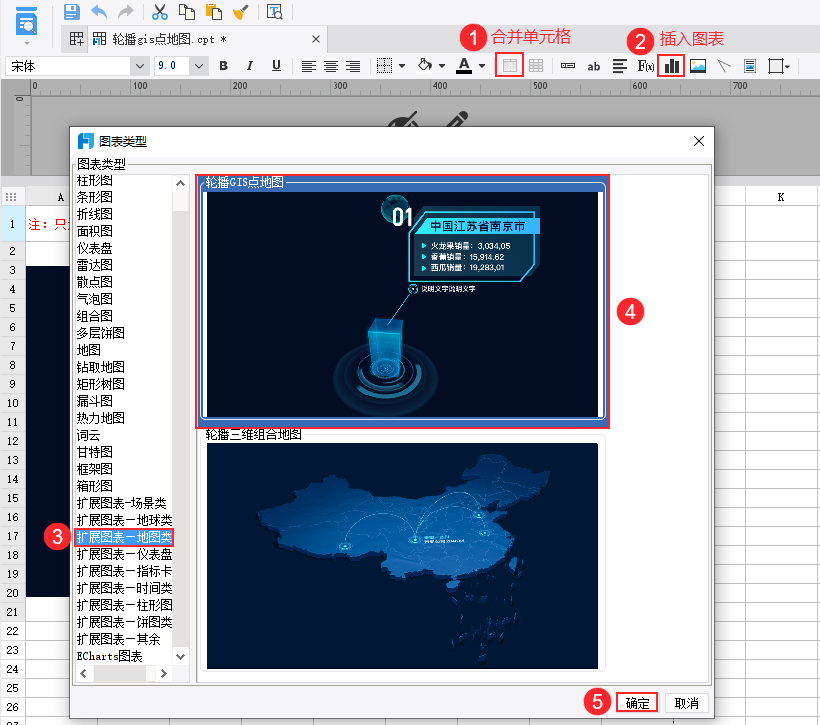820x725 pixels.
Task: Click the 确定 button
Action: 636,703
